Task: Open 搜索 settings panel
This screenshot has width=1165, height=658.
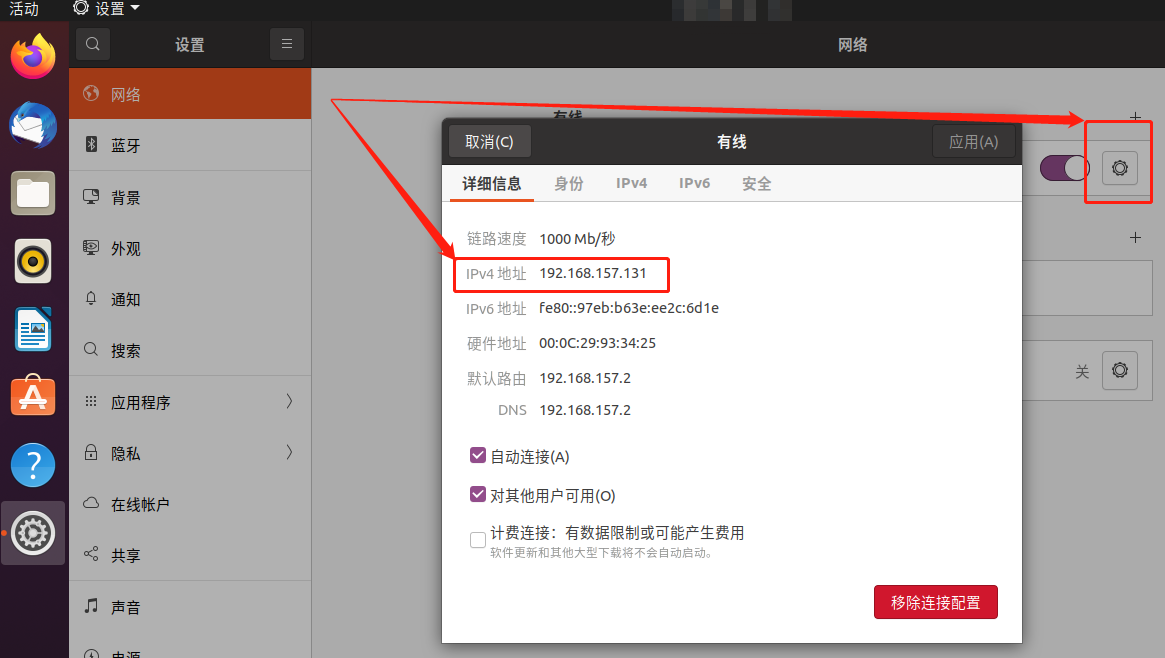Action: pos(190,351)
